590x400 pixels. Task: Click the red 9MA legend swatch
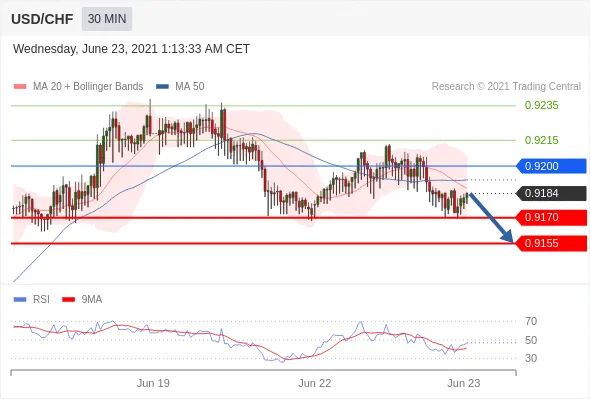[68, 300]
